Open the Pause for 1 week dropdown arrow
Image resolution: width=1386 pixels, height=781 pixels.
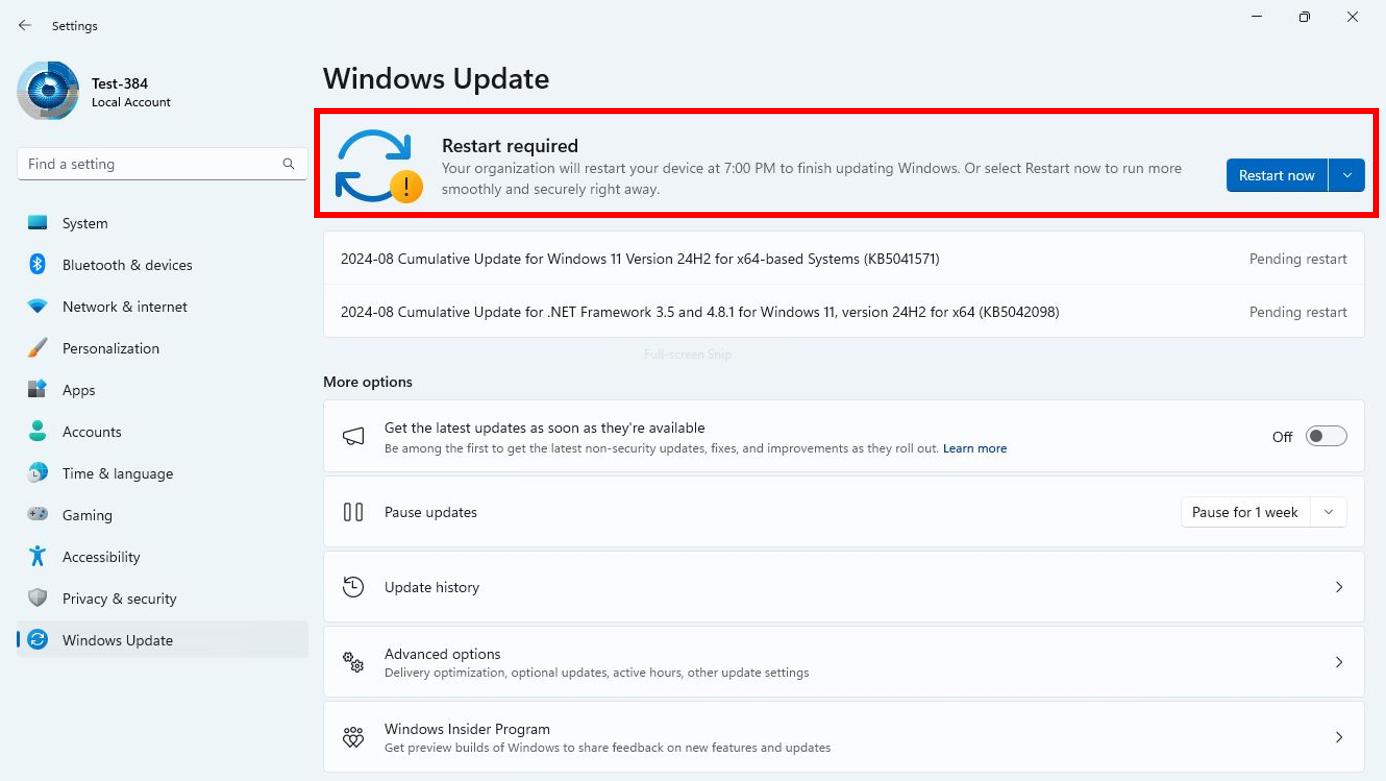tap(1328, 512)
